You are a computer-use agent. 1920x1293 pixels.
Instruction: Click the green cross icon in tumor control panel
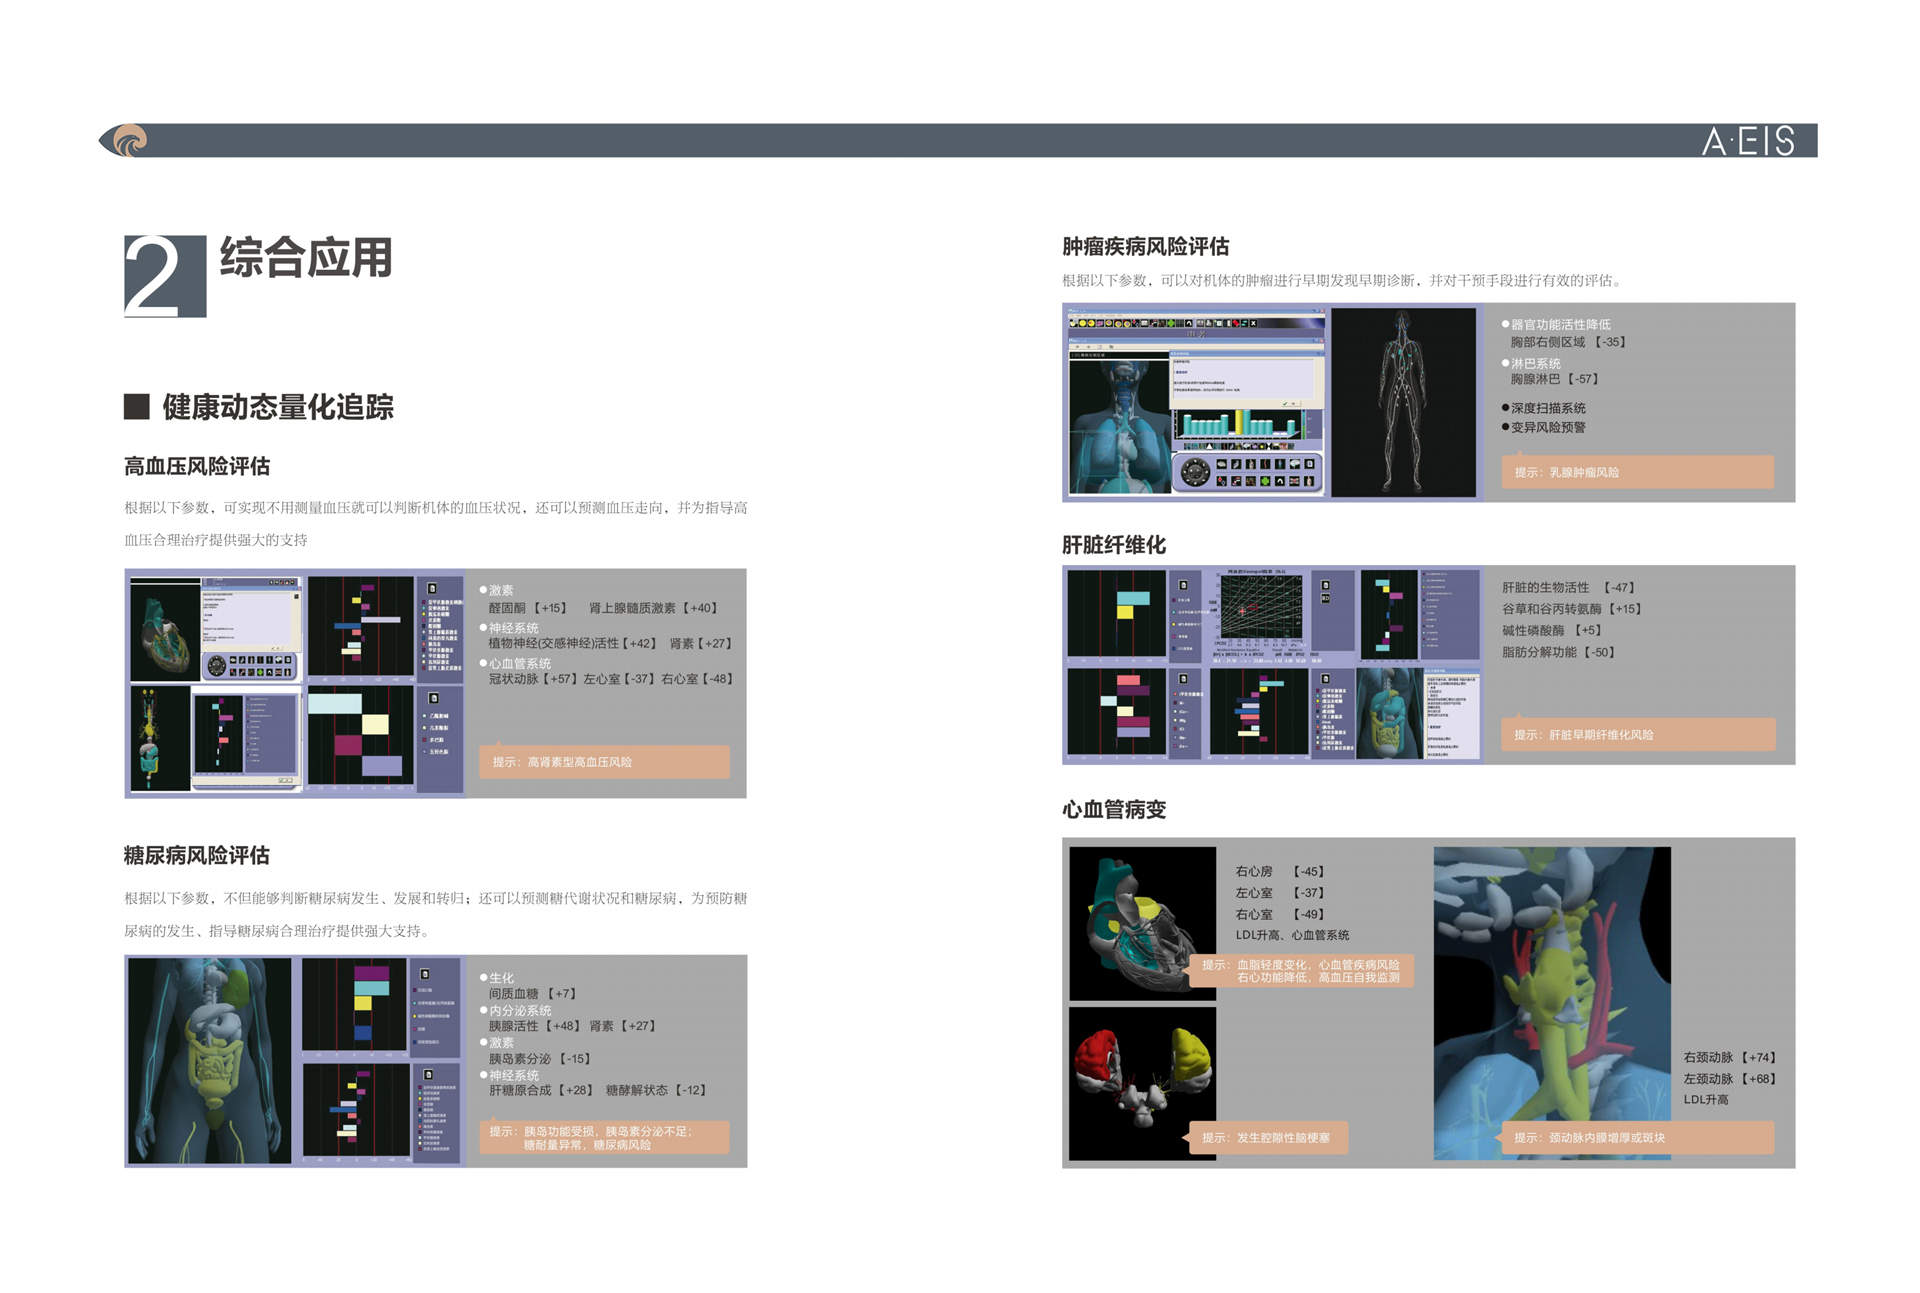[1265, 481]
